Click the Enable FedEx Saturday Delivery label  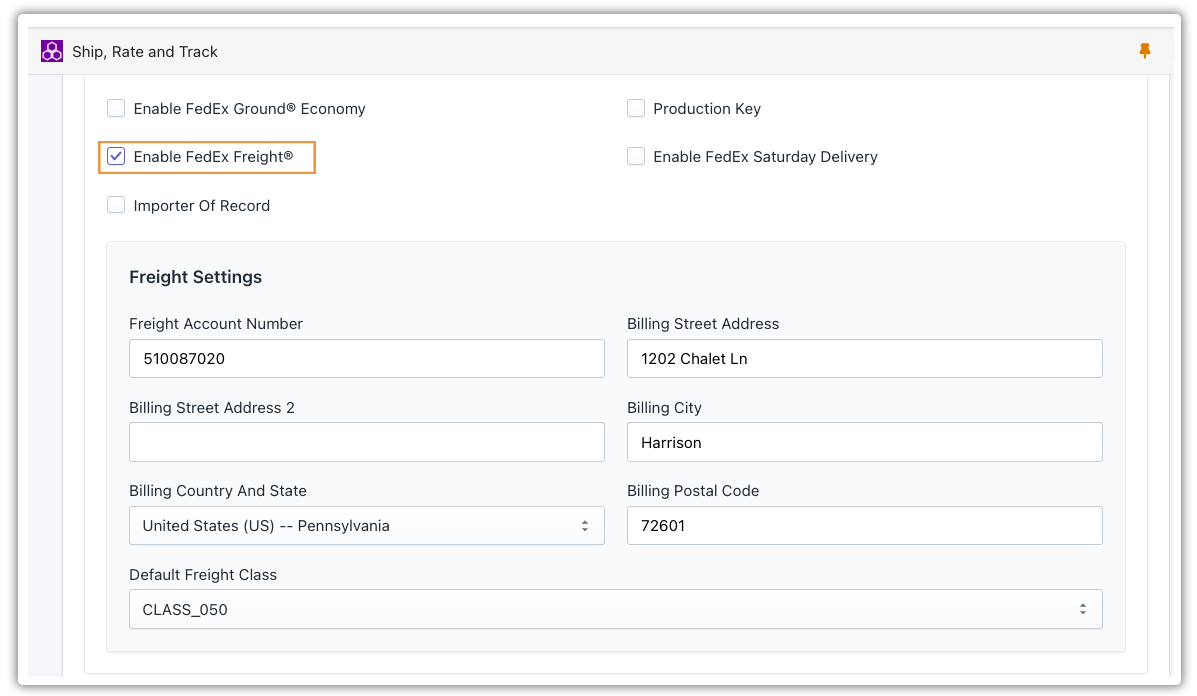coord(766,156)
